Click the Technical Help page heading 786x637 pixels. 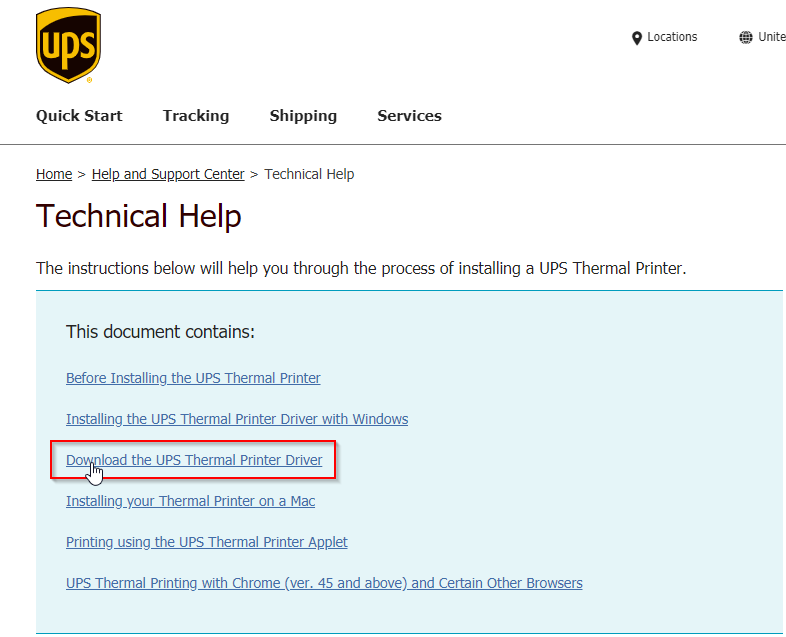click(x=139, y=216)
